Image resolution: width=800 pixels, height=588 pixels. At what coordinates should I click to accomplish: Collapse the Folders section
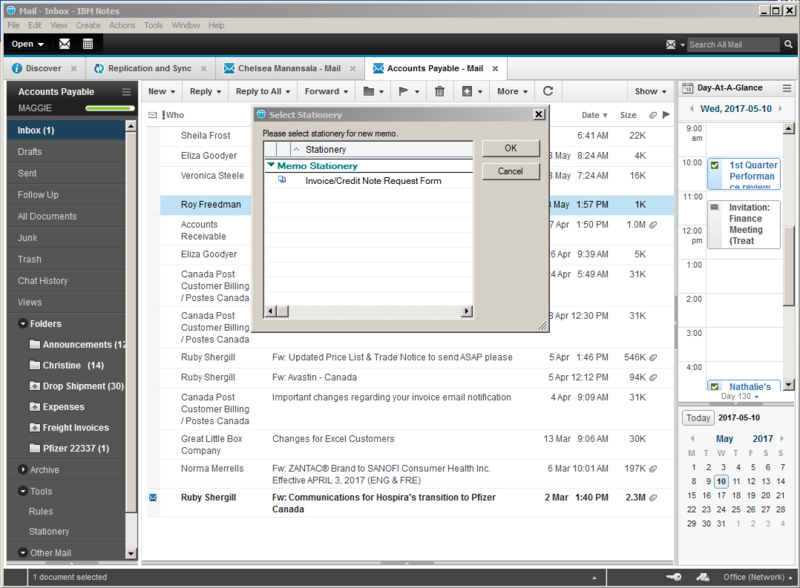pyautogui.click(x=22, y=324)
